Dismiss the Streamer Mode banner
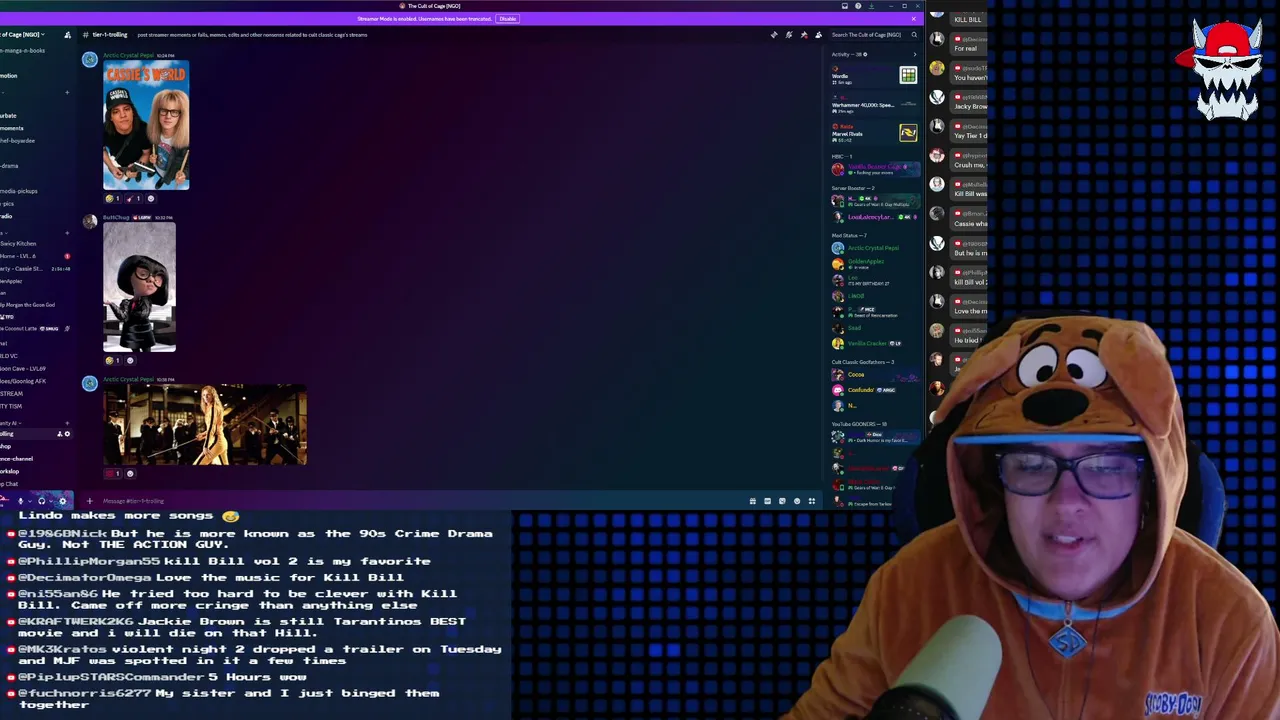1280x720 pixels. pos(913,19)
